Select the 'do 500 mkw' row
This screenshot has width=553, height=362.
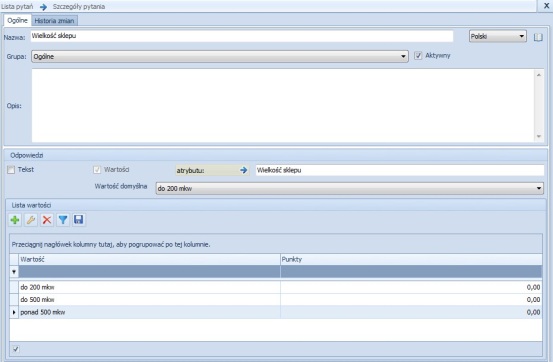pos(276,300)
